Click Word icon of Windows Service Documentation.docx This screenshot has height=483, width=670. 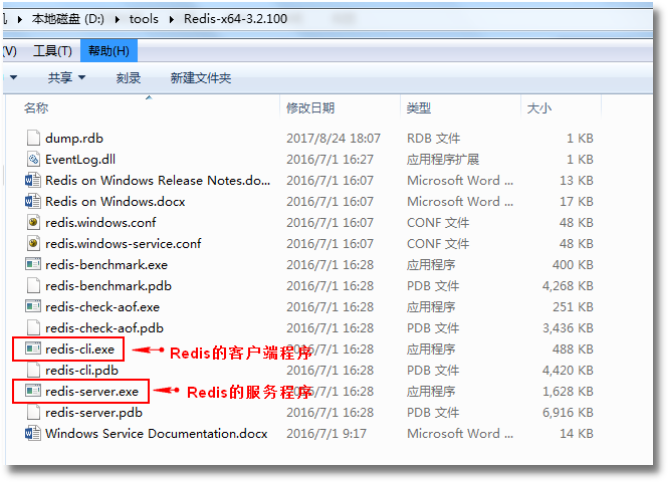pos(33,433)
